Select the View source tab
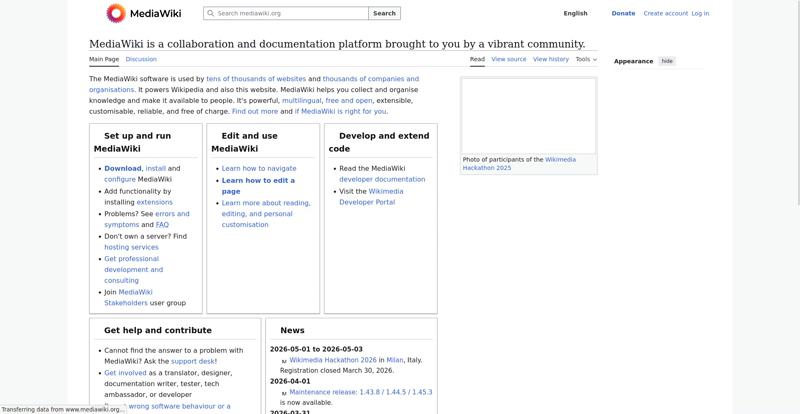 click(508, 59)
